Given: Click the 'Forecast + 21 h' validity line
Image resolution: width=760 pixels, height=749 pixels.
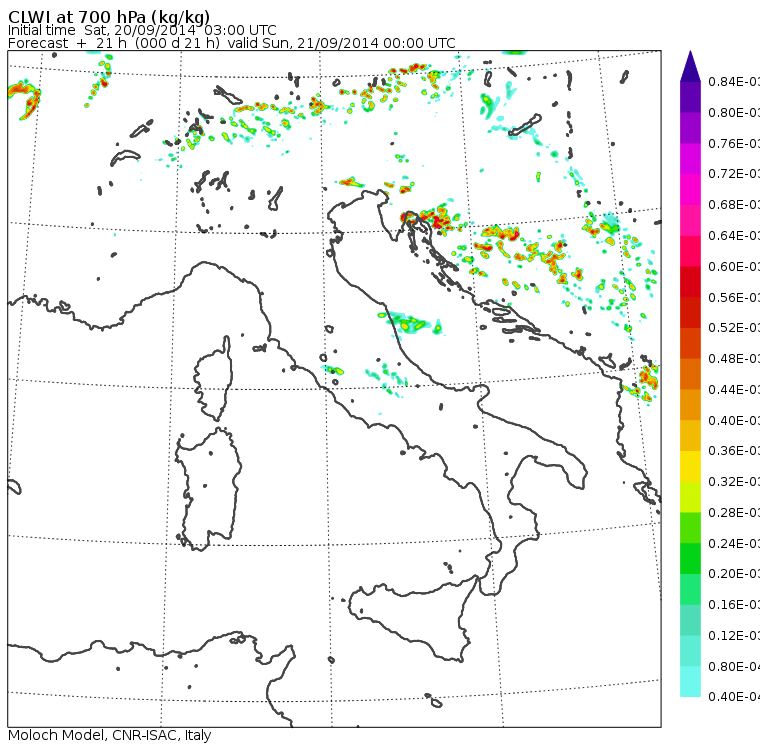Looking at the screenshot, I should click(x=232, y=43).
